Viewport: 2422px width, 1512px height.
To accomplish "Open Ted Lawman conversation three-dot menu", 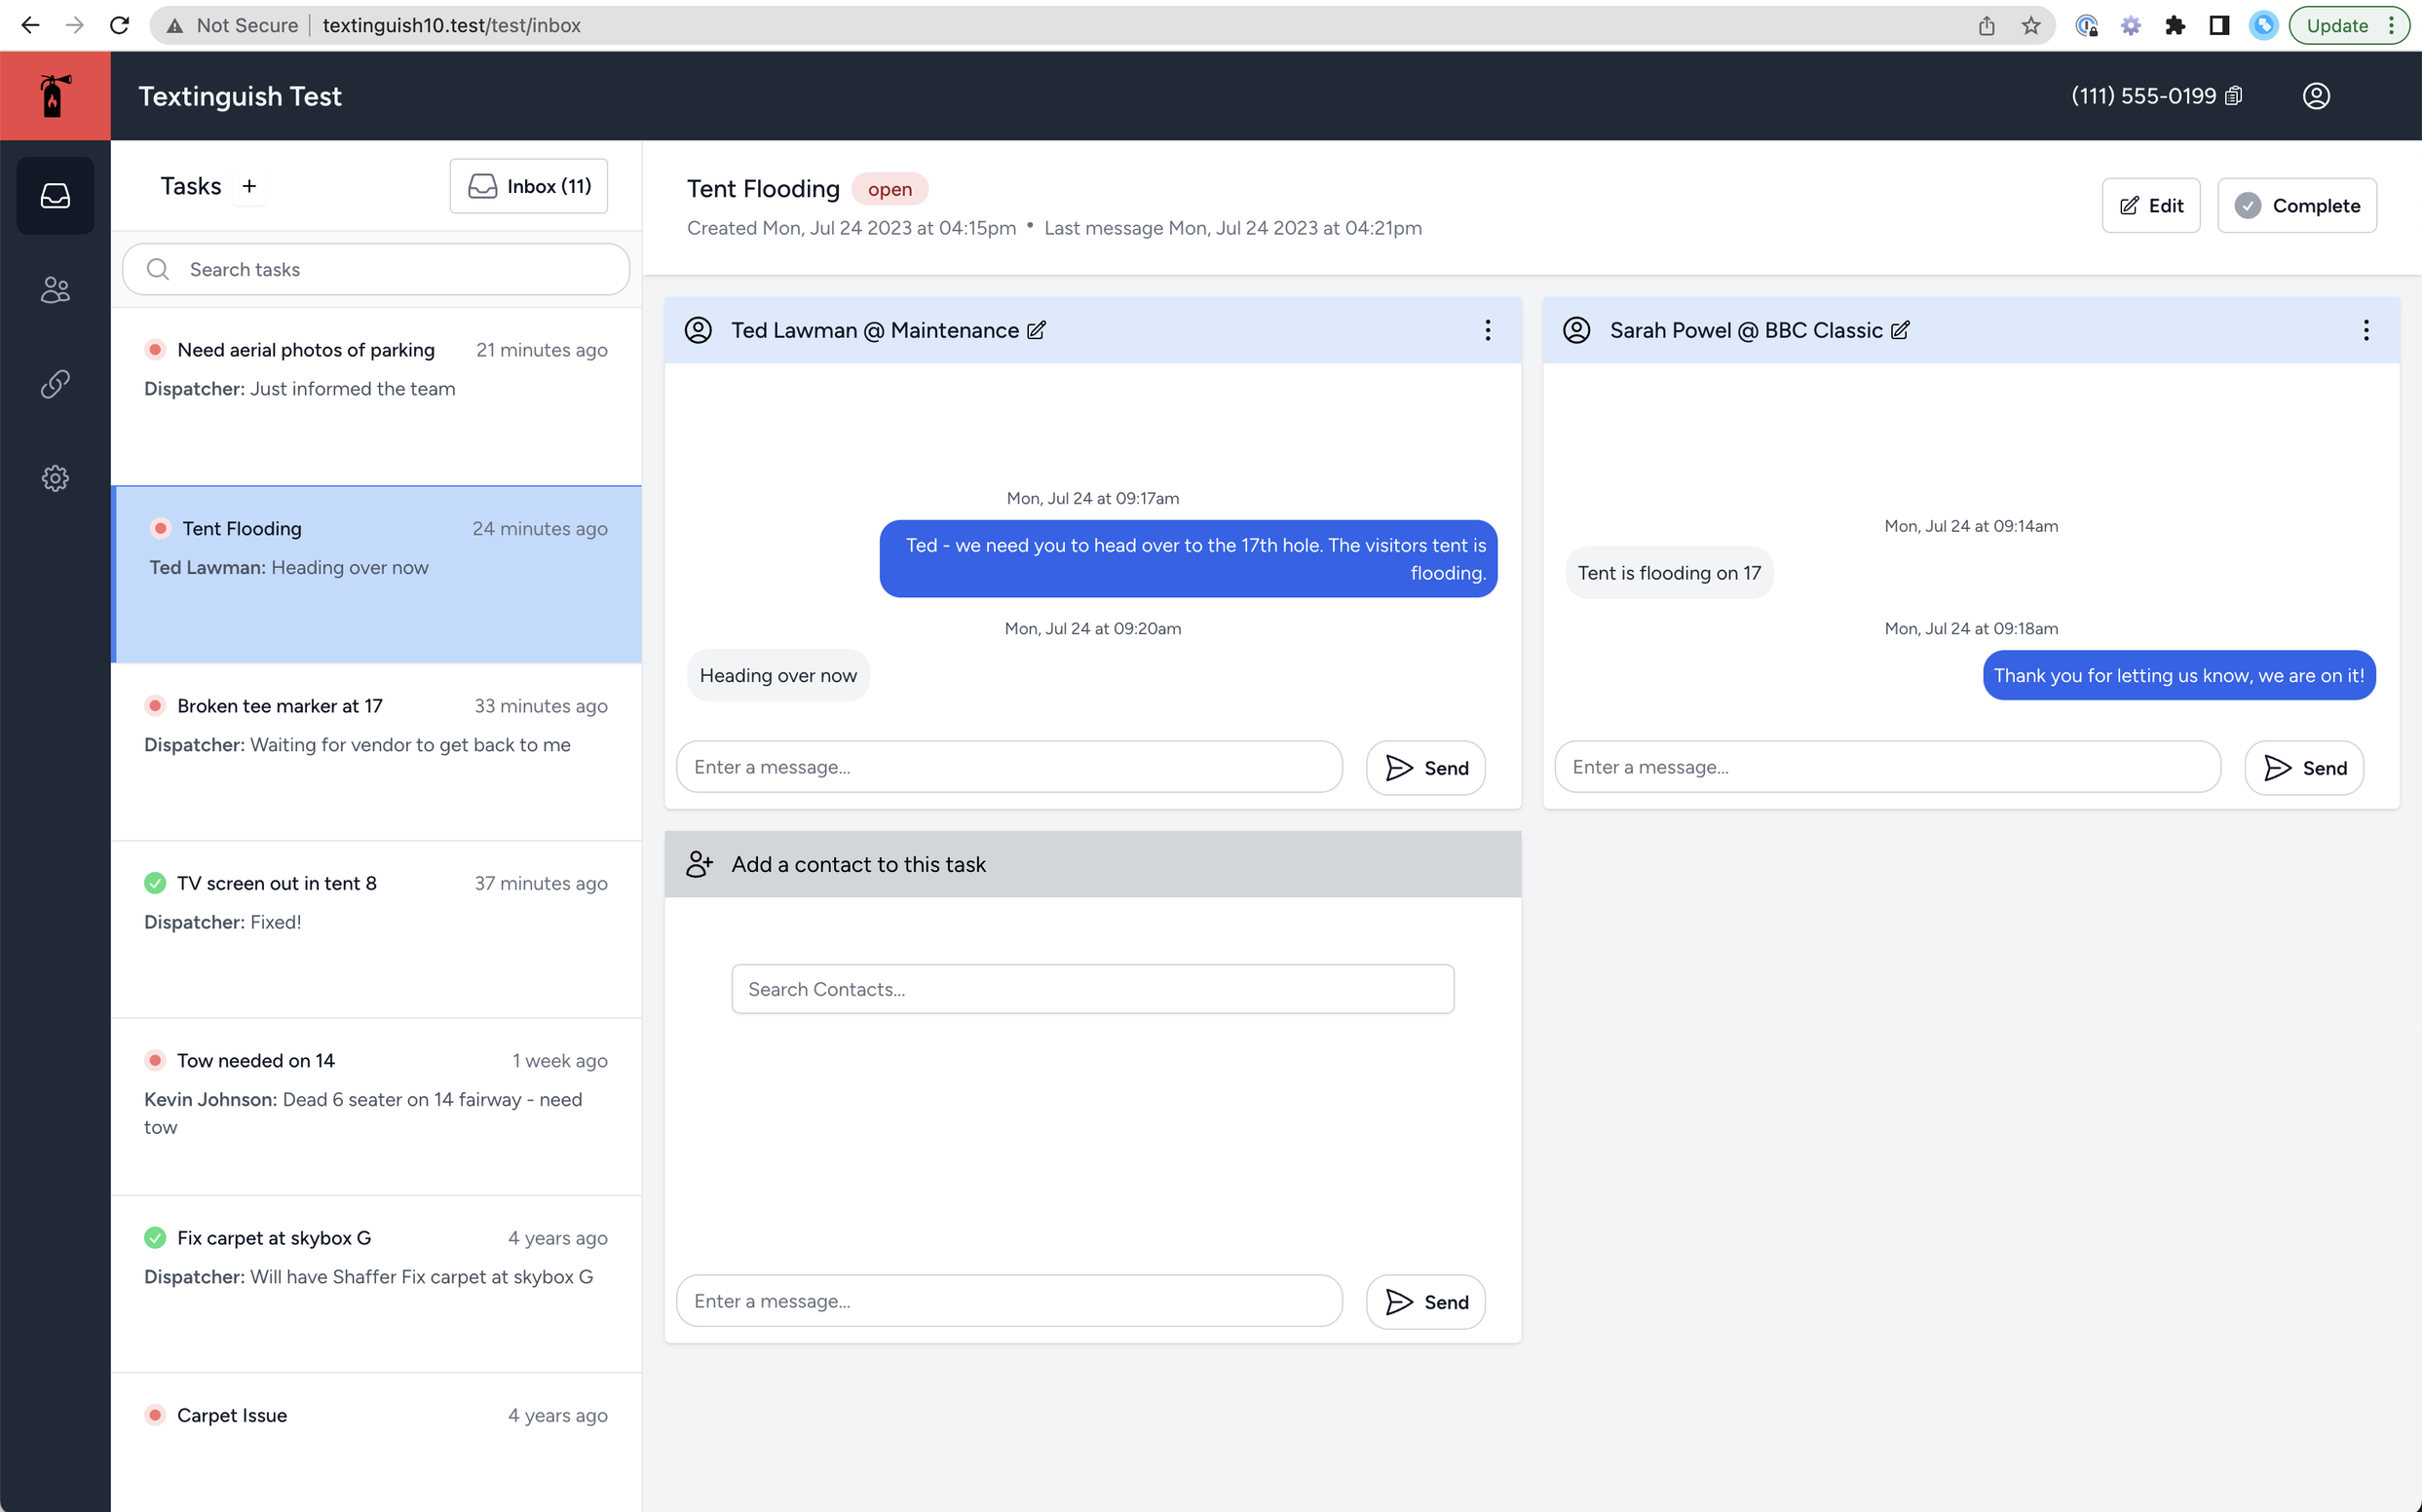I will (1487, 330).
